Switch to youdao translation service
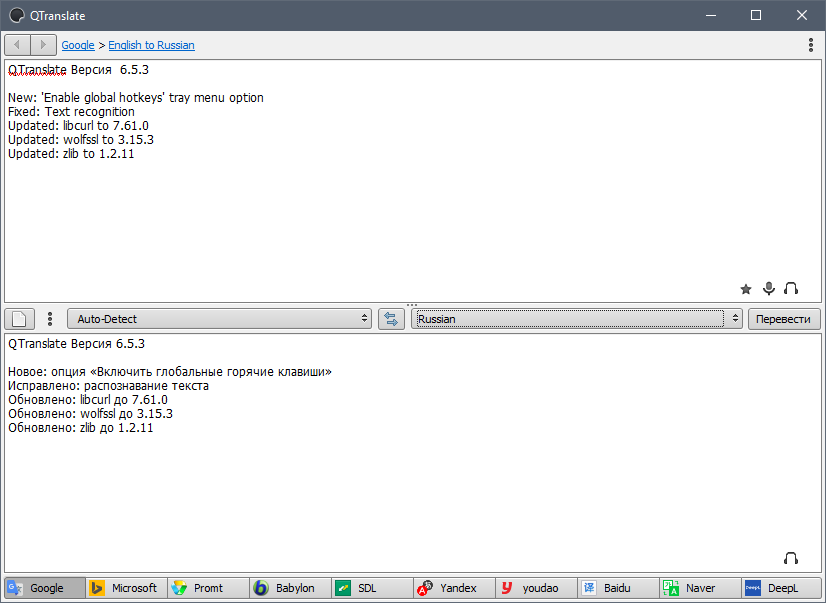Screen dimensions: 826x603 pos(536,588)
